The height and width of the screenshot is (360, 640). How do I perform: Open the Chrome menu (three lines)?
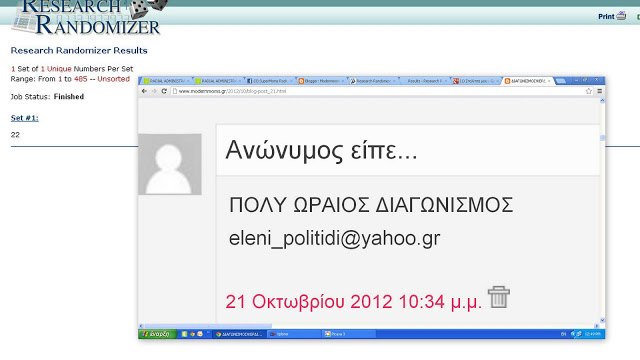600,91
